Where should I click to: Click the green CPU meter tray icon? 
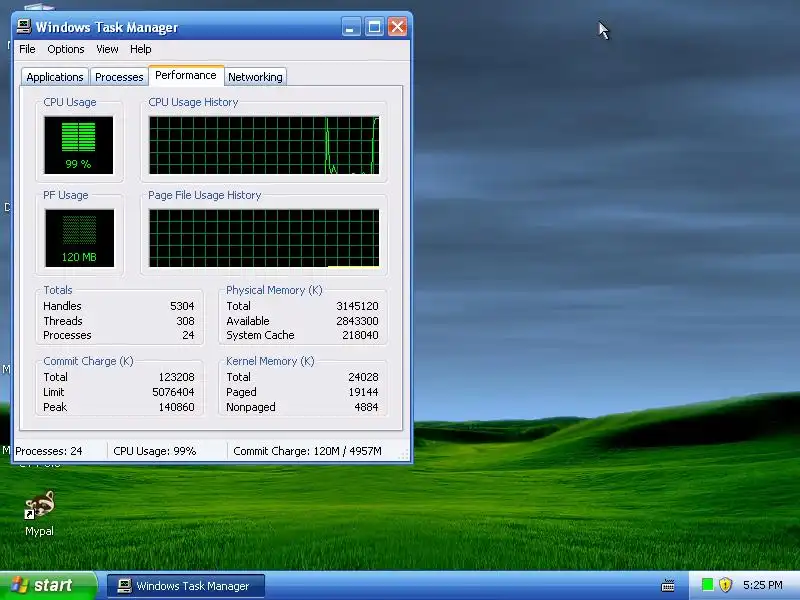(707, 585)
